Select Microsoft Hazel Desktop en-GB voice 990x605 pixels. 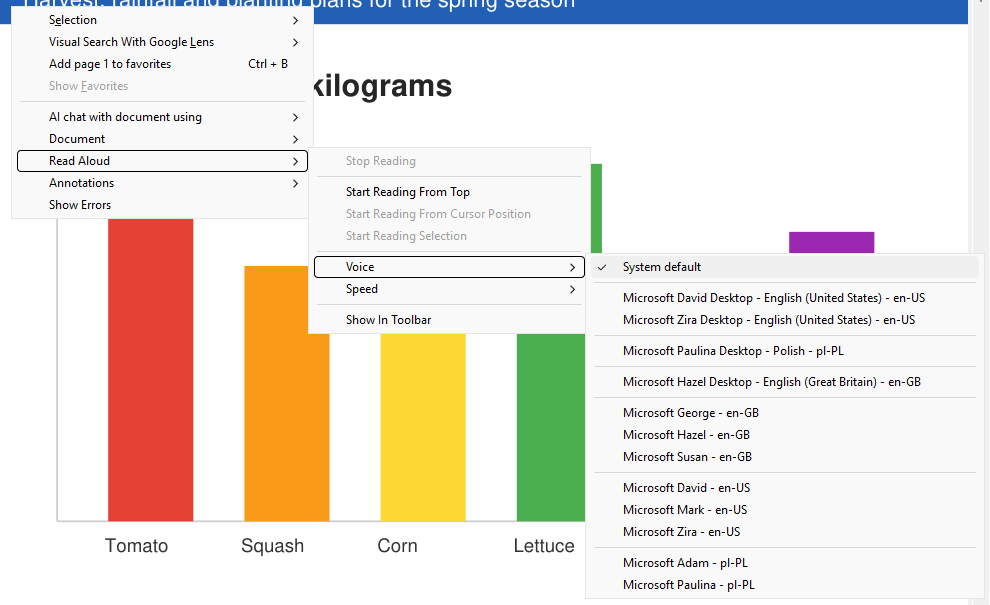pos(785,382)
